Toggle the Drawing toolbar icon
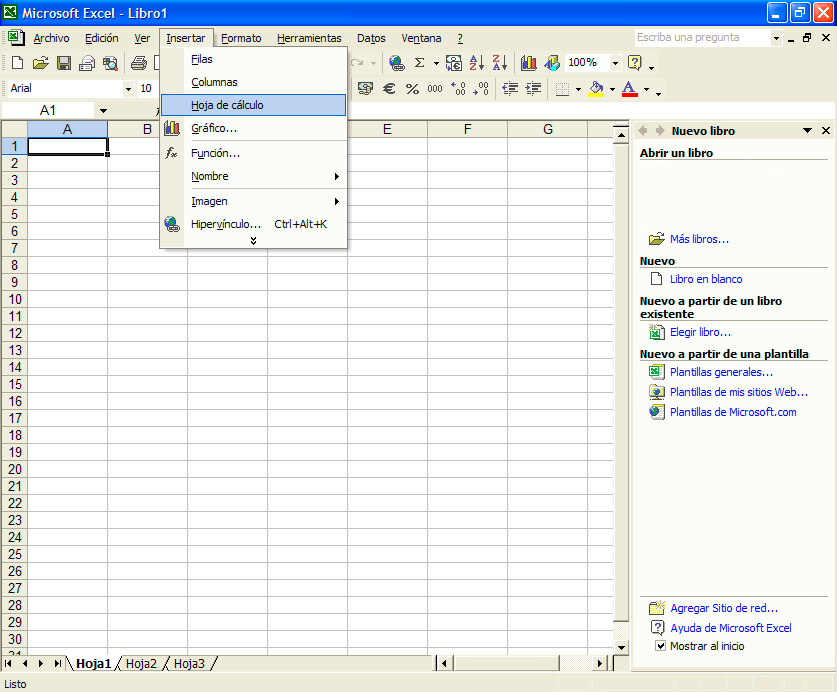This screenshot has width=837, height=692. [x=552, y=63]
